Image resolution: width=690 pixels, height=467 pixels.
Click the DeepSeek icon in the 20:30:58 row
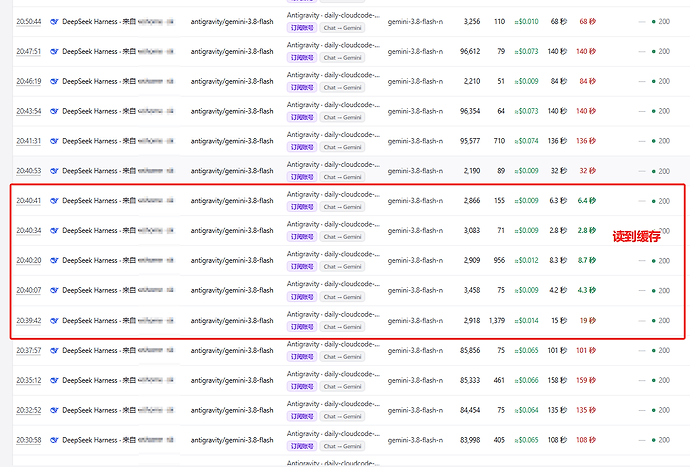tap(54, 440)
